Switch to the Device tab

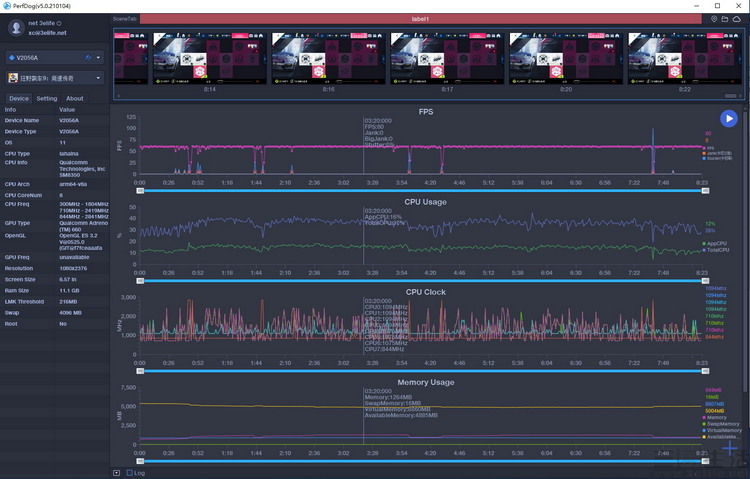coord(19,98)
